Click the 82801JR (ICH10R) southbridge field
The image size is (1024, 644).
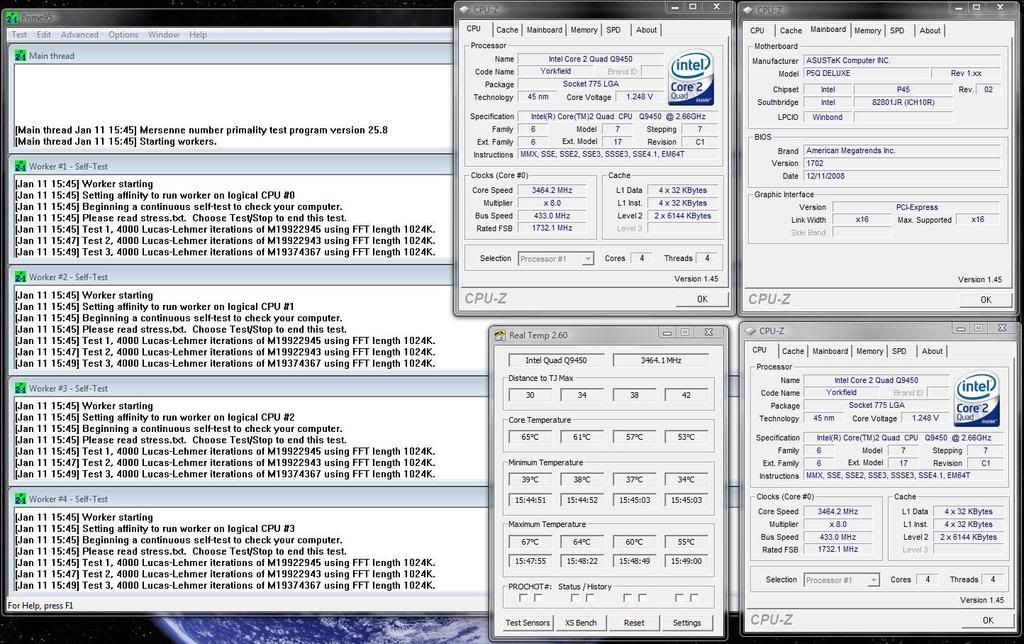coord(903,103)
